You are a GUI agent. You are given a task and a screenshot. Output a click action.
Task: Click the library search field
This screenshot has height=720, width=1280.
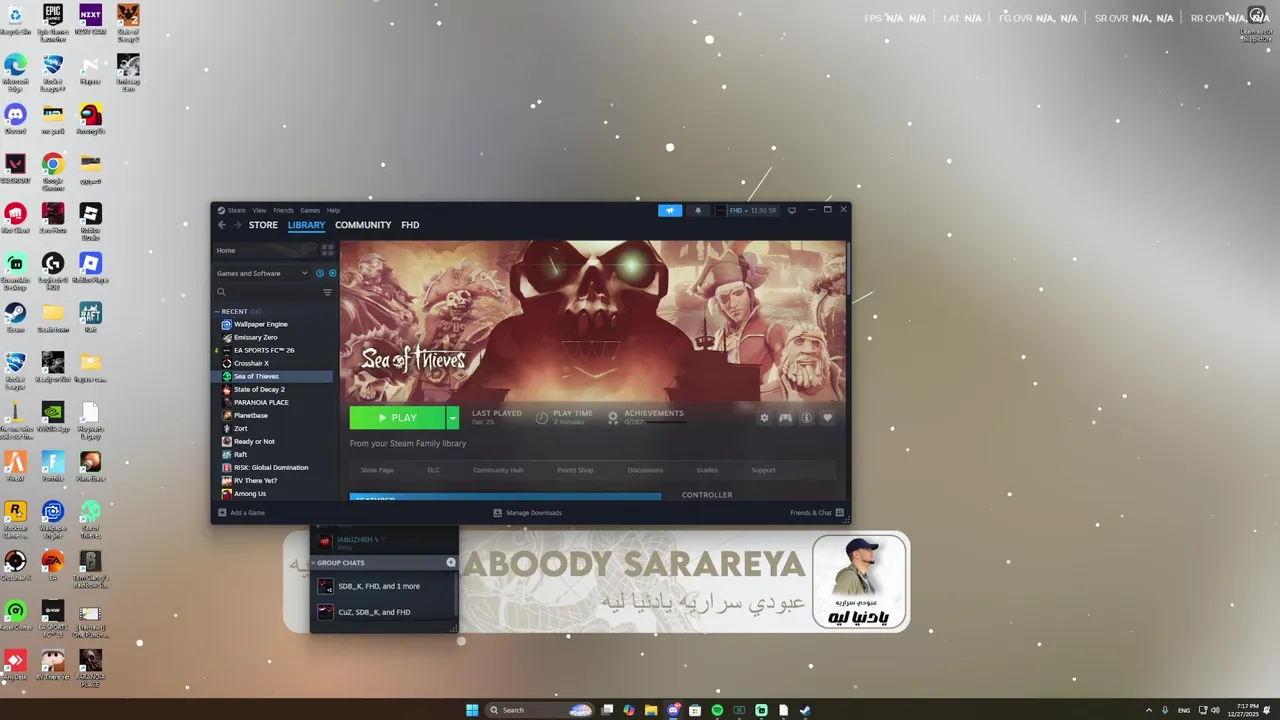[x=267, y=292]
